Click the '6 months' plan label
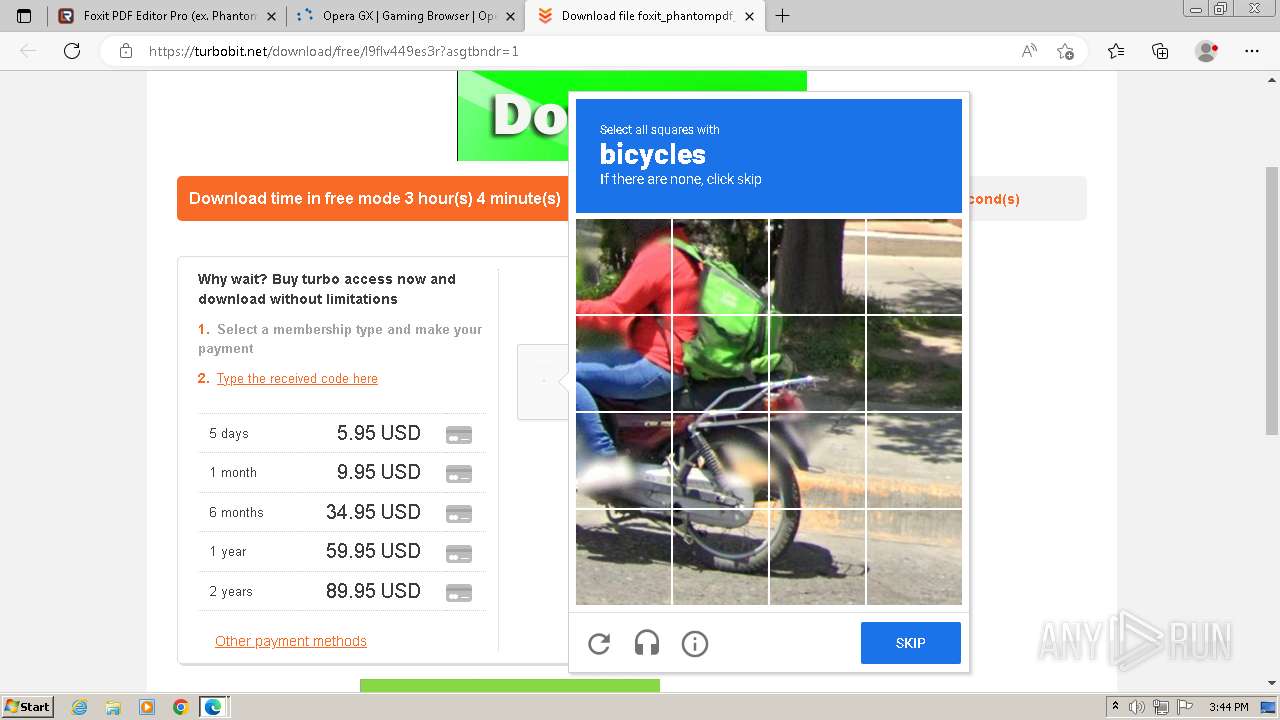1280x720 pixels. [236, 512]
